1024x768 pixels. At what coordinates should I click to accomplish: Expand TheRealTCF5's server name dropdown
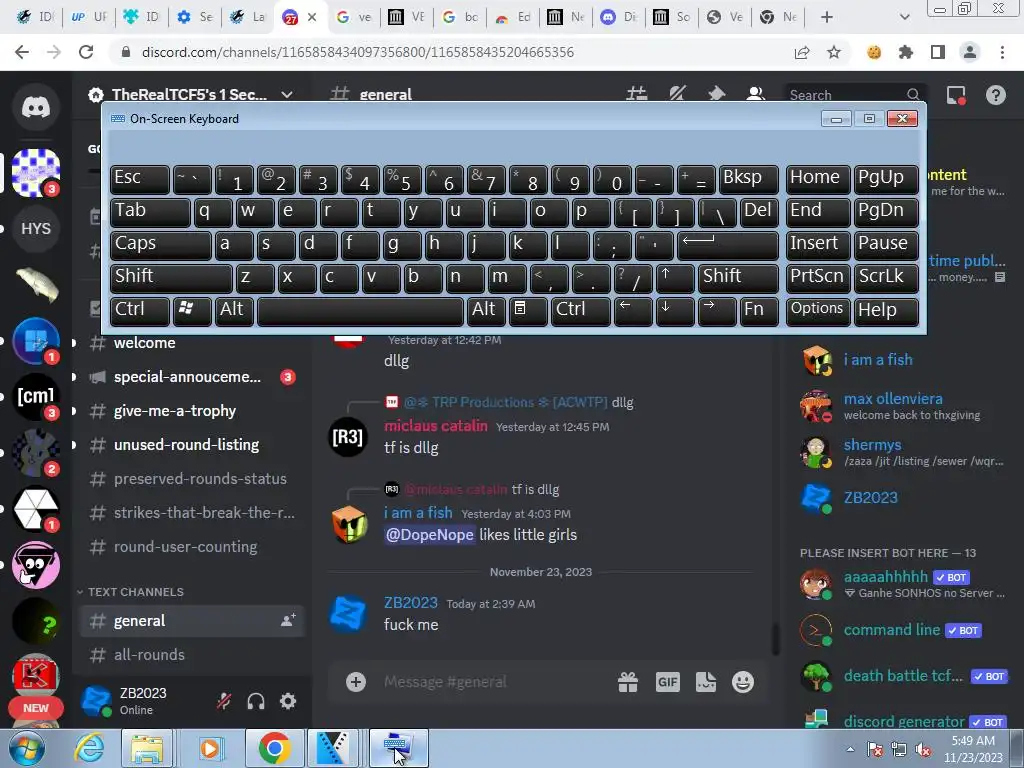(287, 95)
